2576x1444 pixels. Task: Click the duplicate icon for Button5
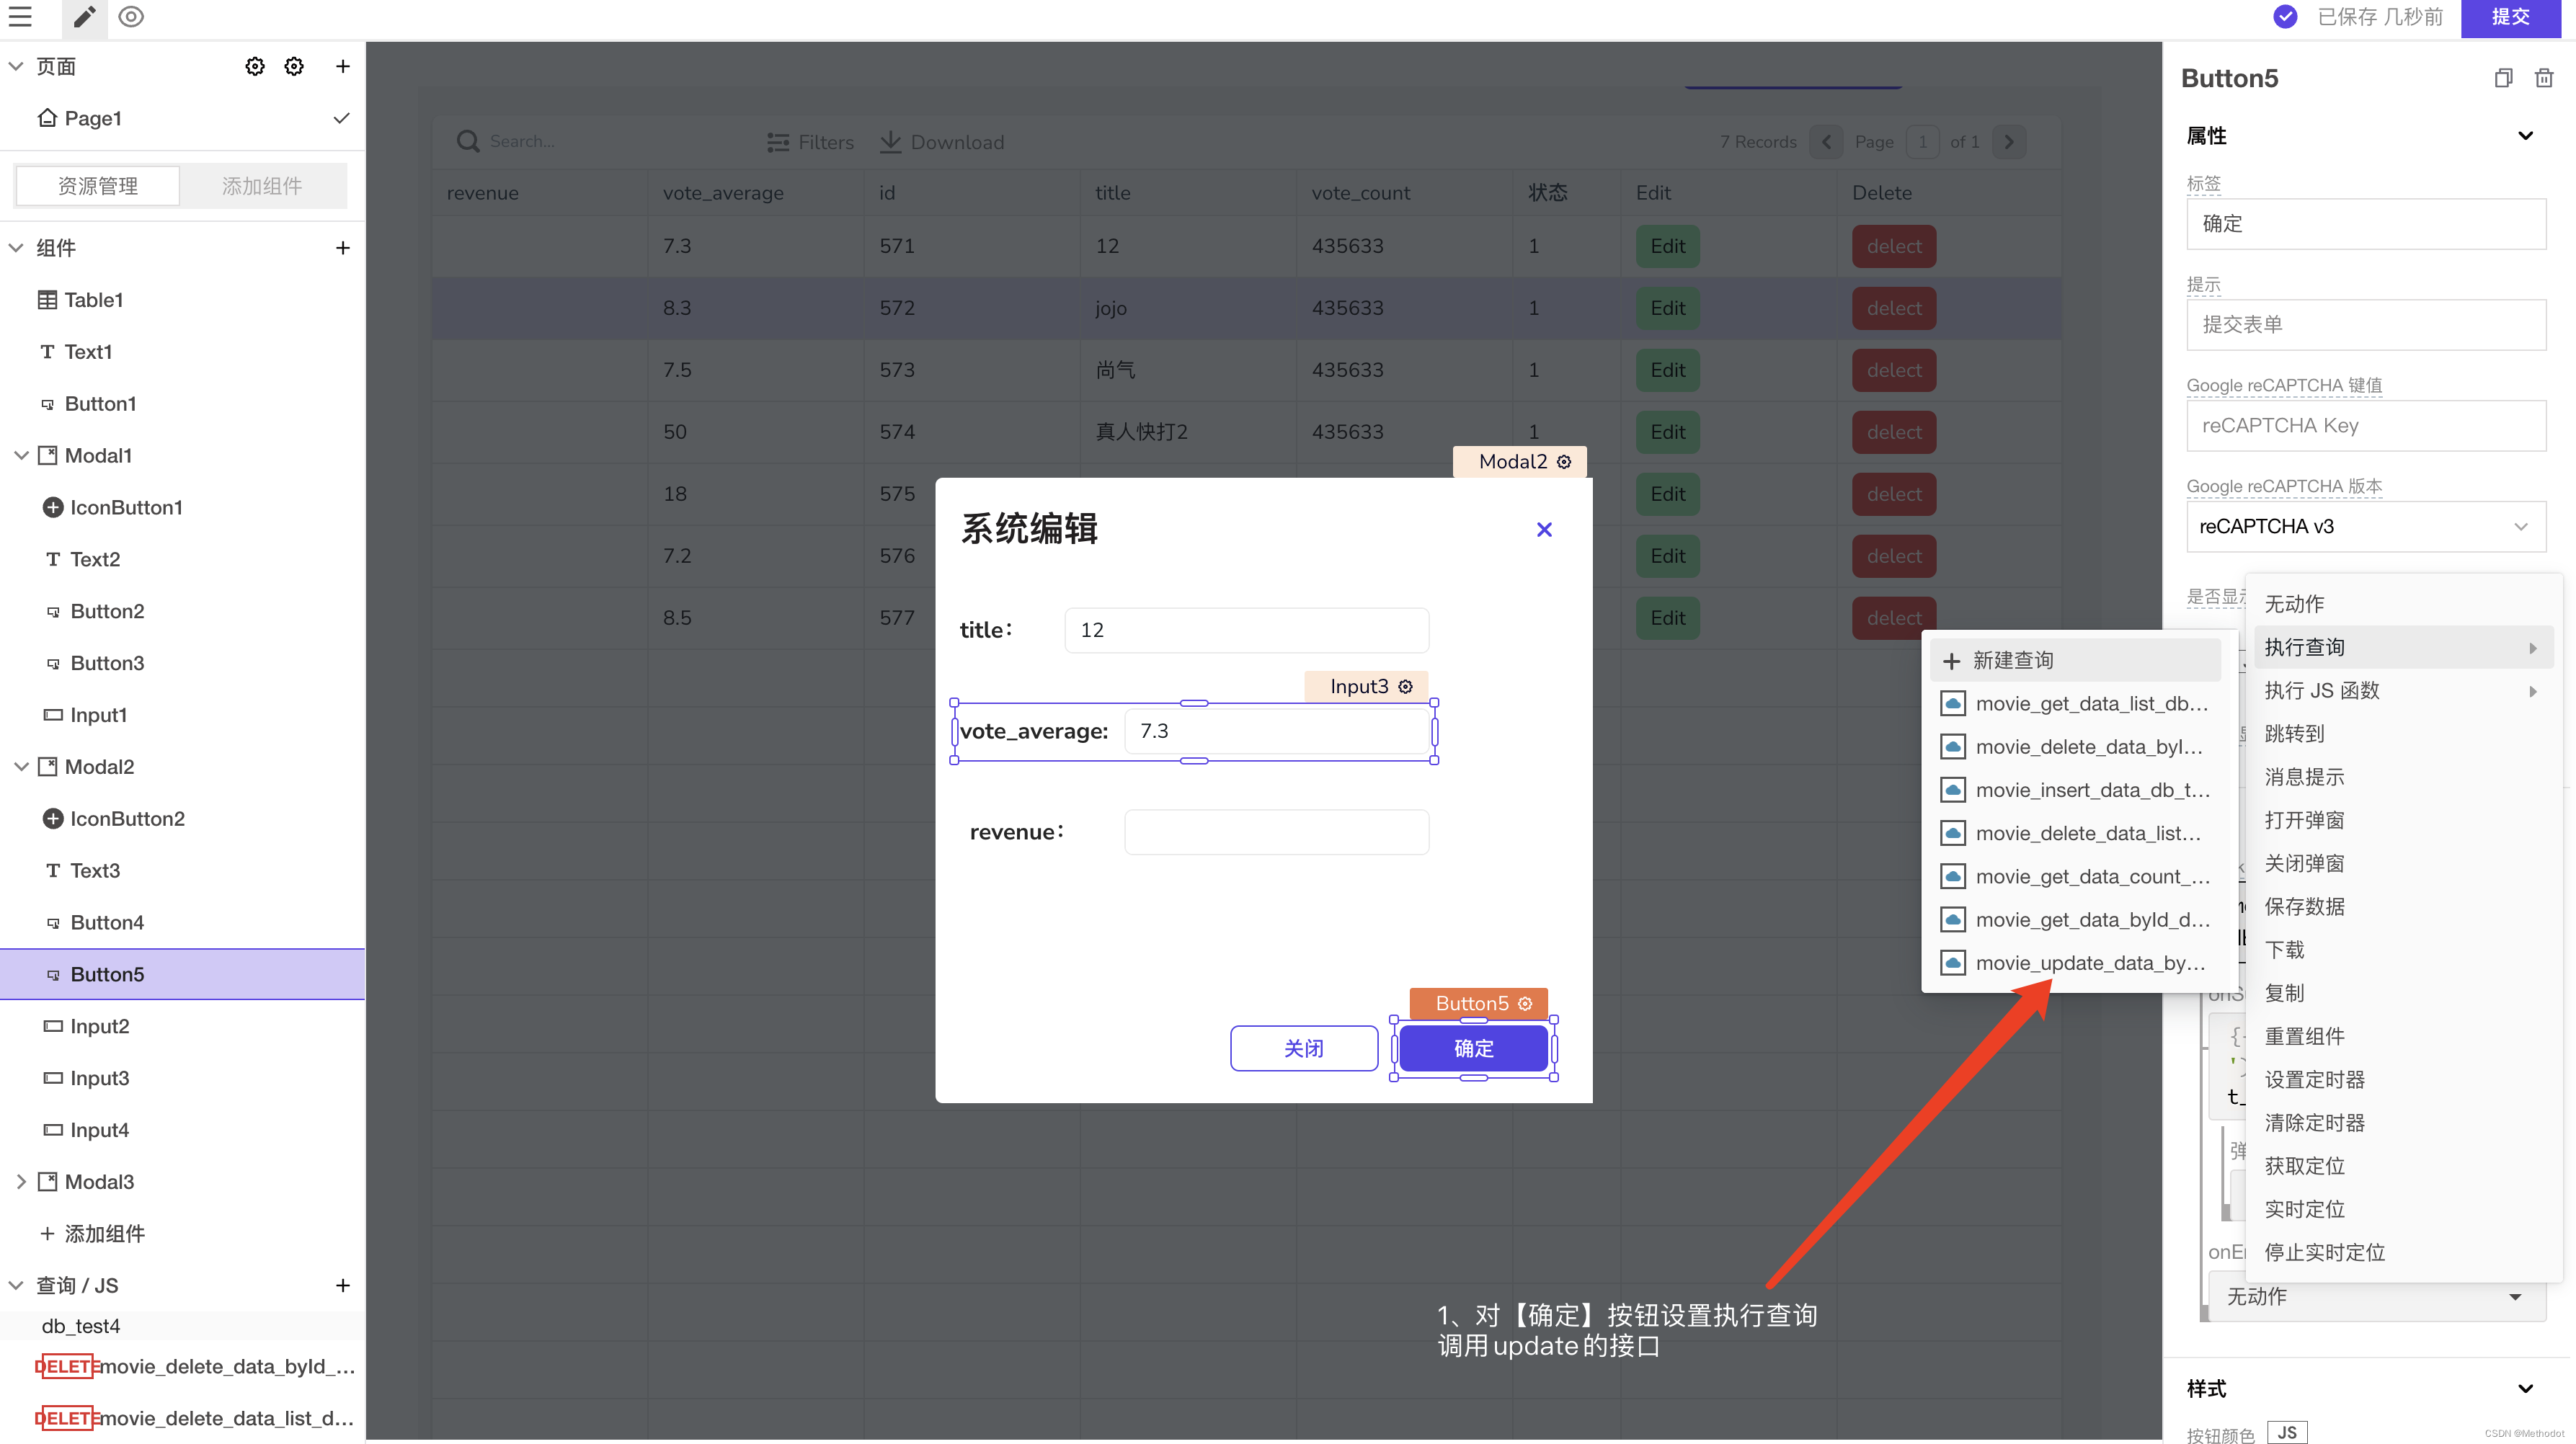(2503, 78)
